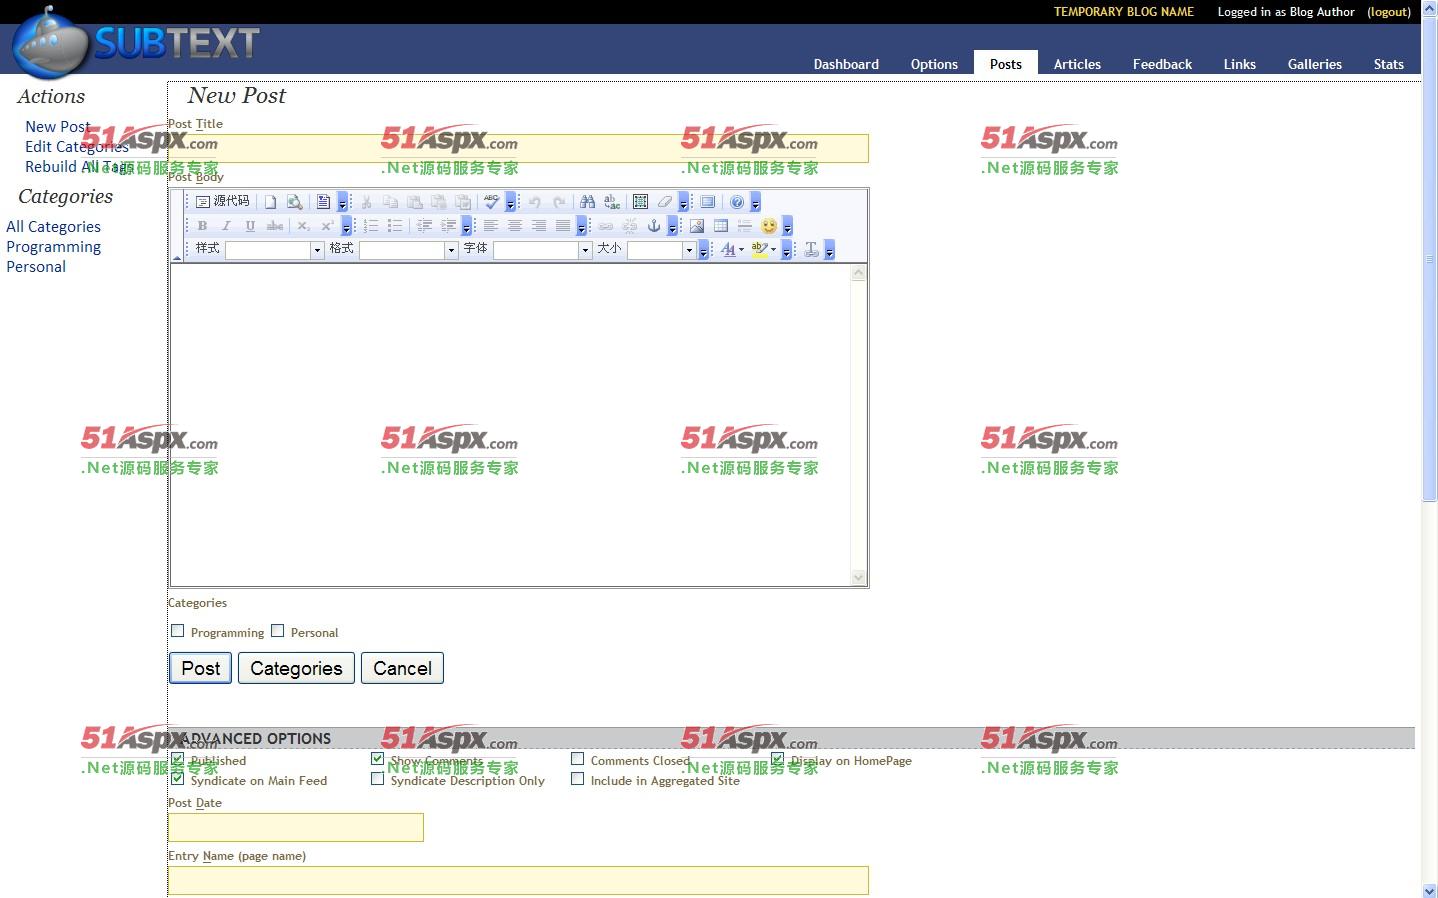Screen dimensions: 1438x898
Task: Open the Galleries tab
Action: (x=1314, y=64)
